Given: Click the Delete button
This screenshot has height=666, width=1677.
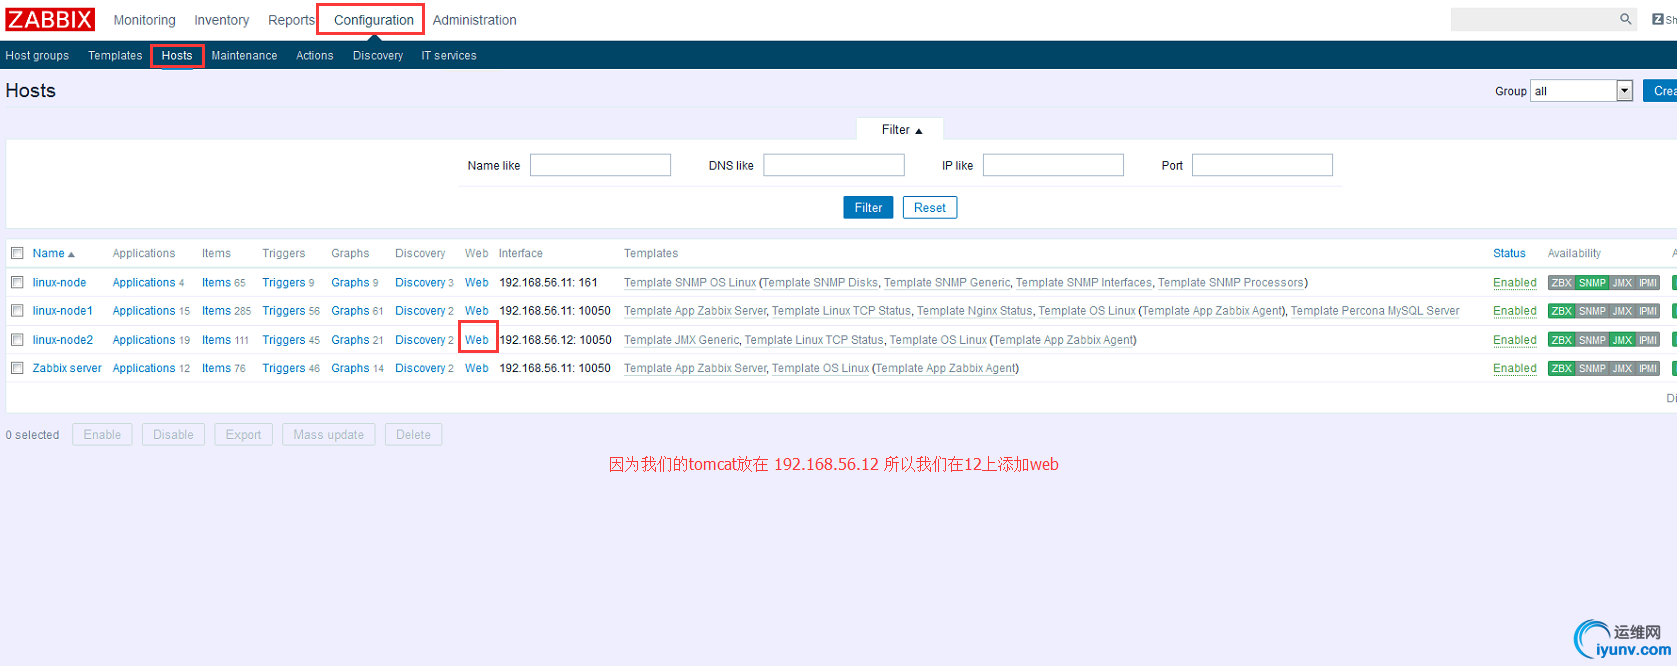Looking at the screenshot, I should 413,435.
